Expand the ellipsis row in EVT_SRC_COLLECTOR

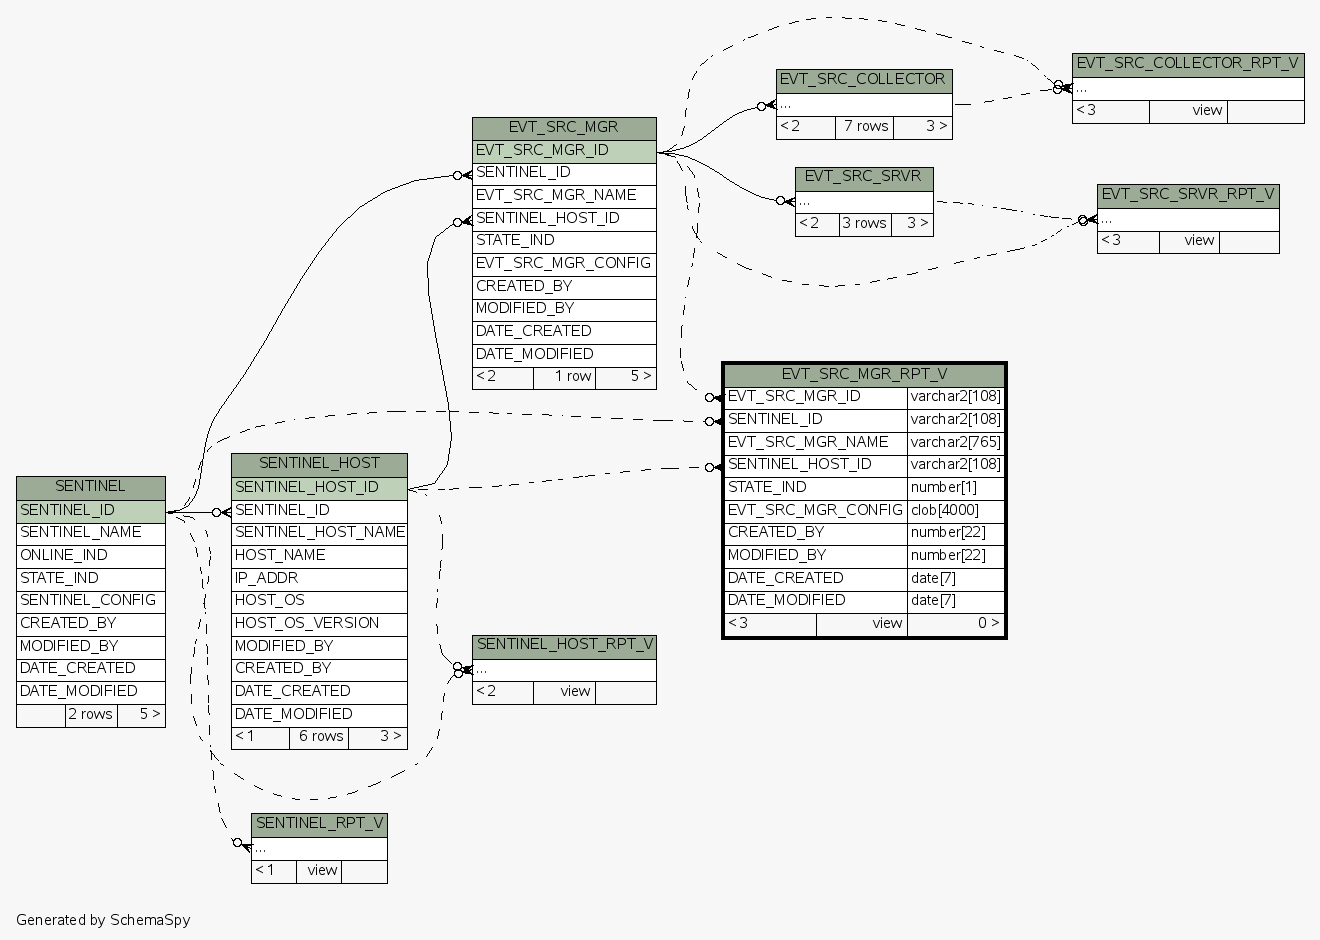863,104
